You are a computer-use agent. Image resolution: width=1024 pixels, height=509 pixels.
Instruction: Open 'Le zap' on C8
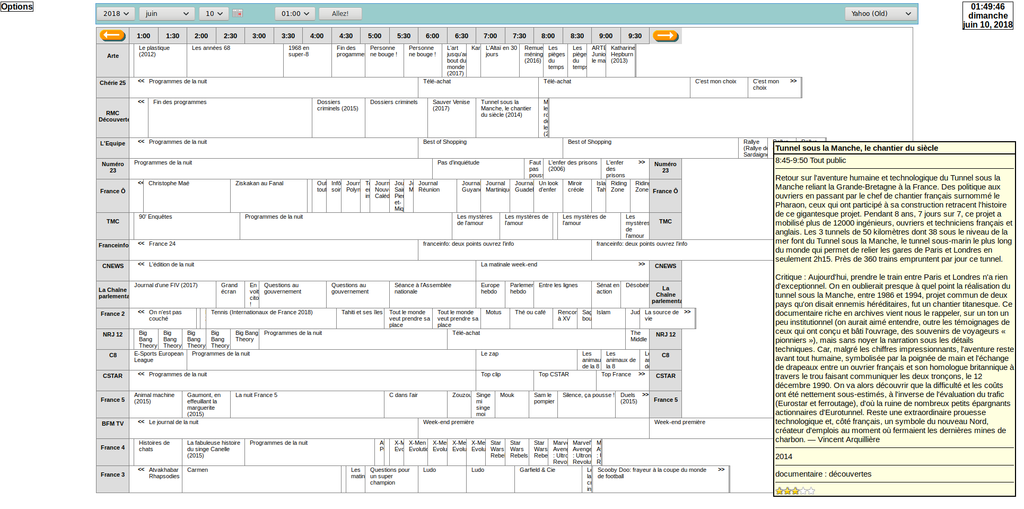pos(526,359)
